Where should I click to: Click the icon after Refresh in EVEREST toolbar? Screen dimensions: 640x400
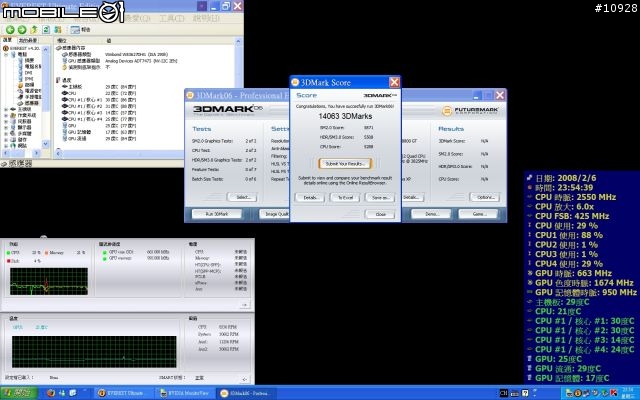[x=58, y=29]
